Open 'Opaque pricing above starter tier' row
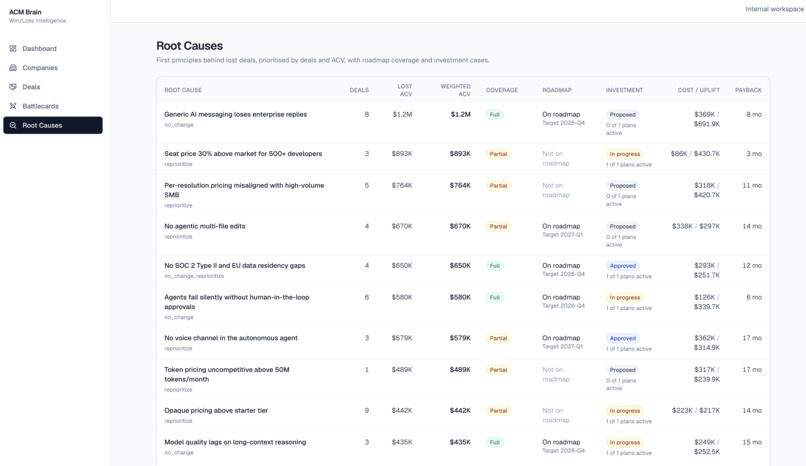 tap(463, 416)
